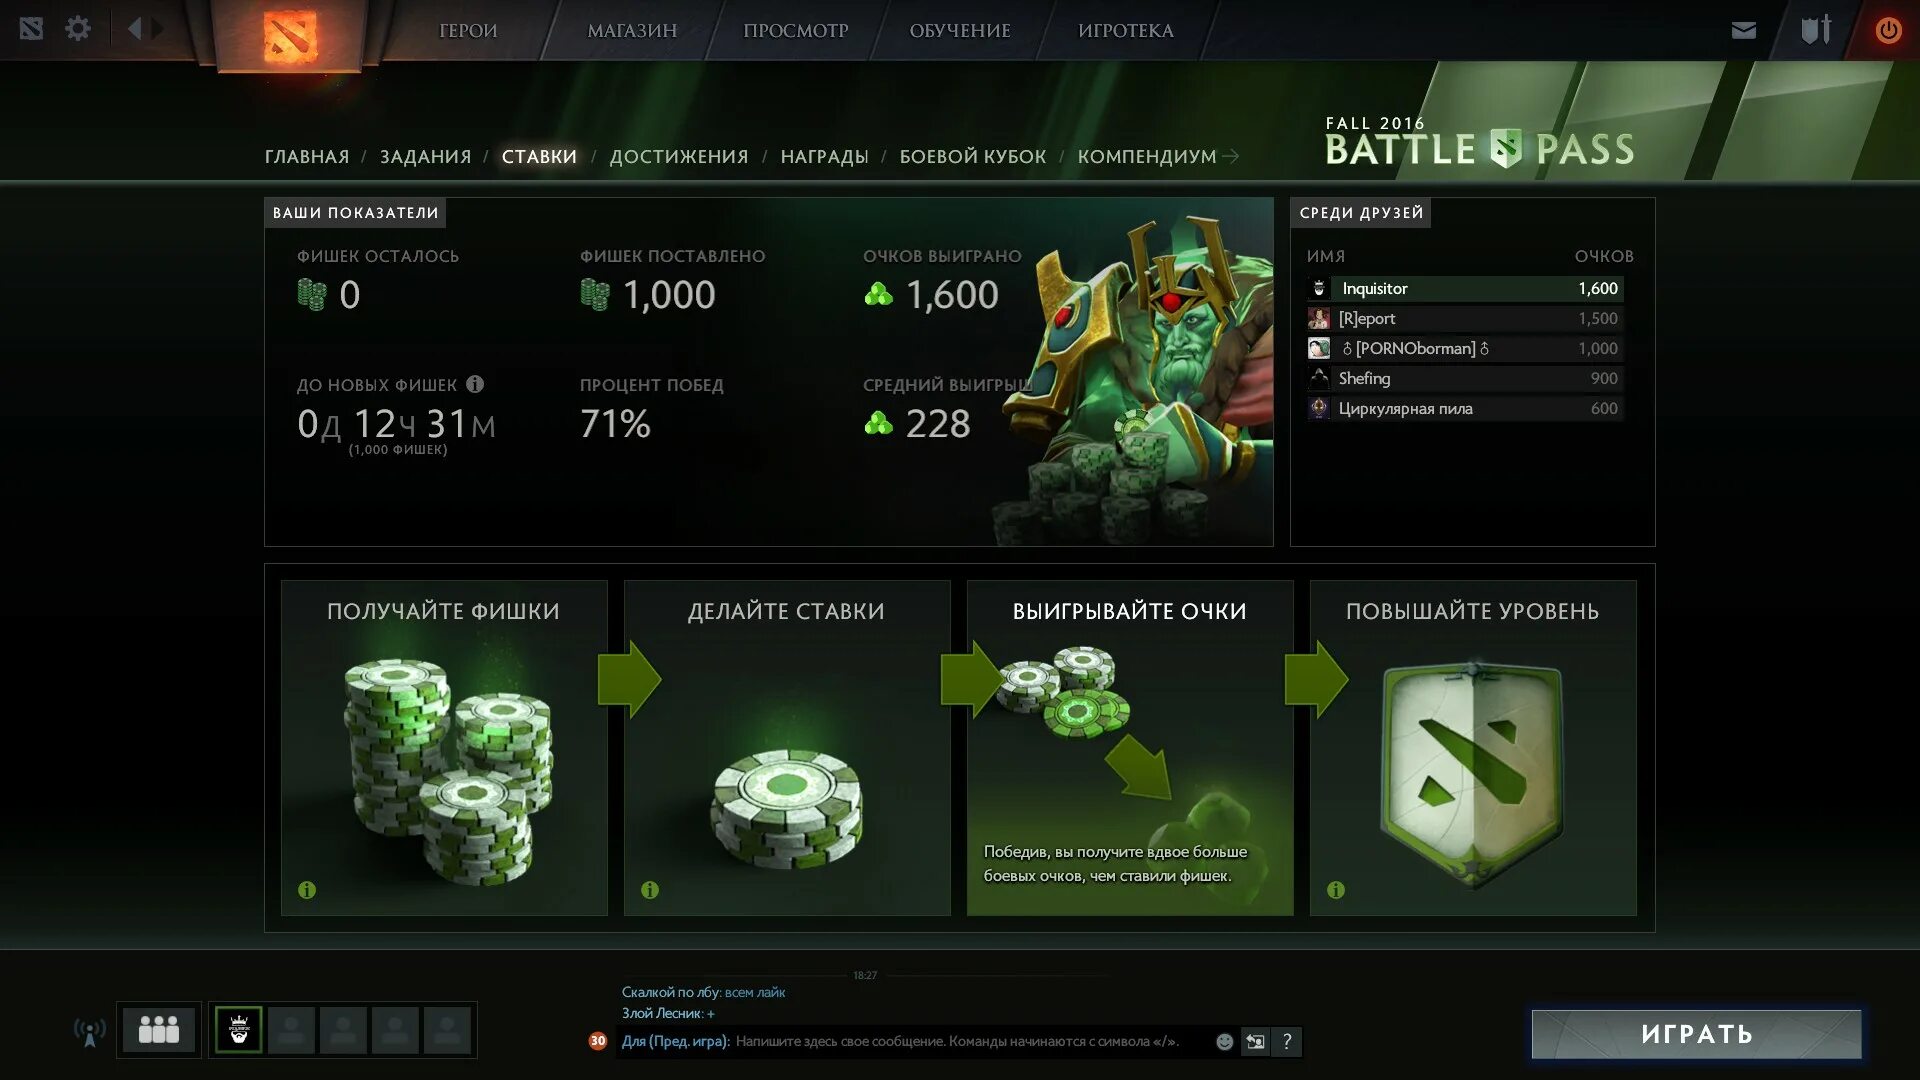Click the back navigation arrow
Image resolution: width=1920 pixels, height=1080 pixels.
pos(135,28)
